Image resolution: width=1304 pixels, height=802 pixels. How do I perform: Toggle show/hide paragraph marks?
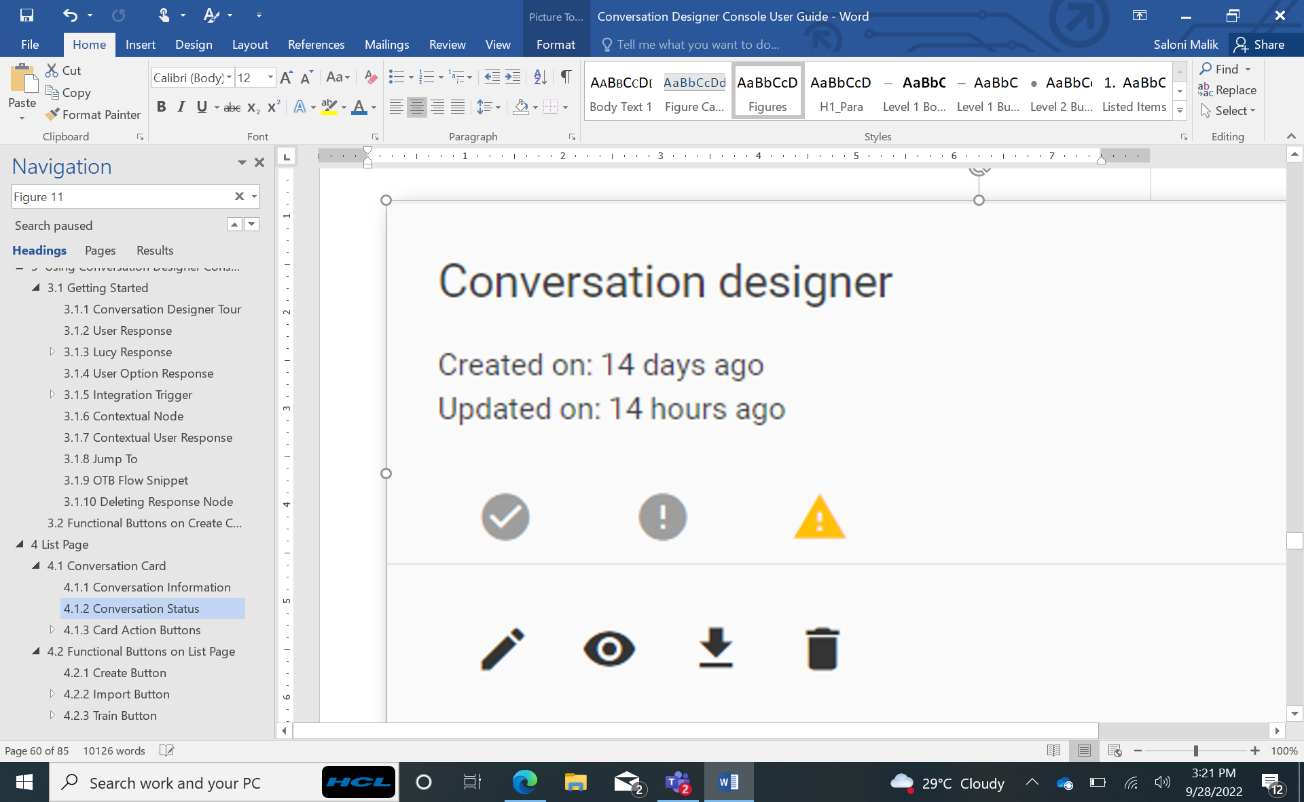coord(566,77)
